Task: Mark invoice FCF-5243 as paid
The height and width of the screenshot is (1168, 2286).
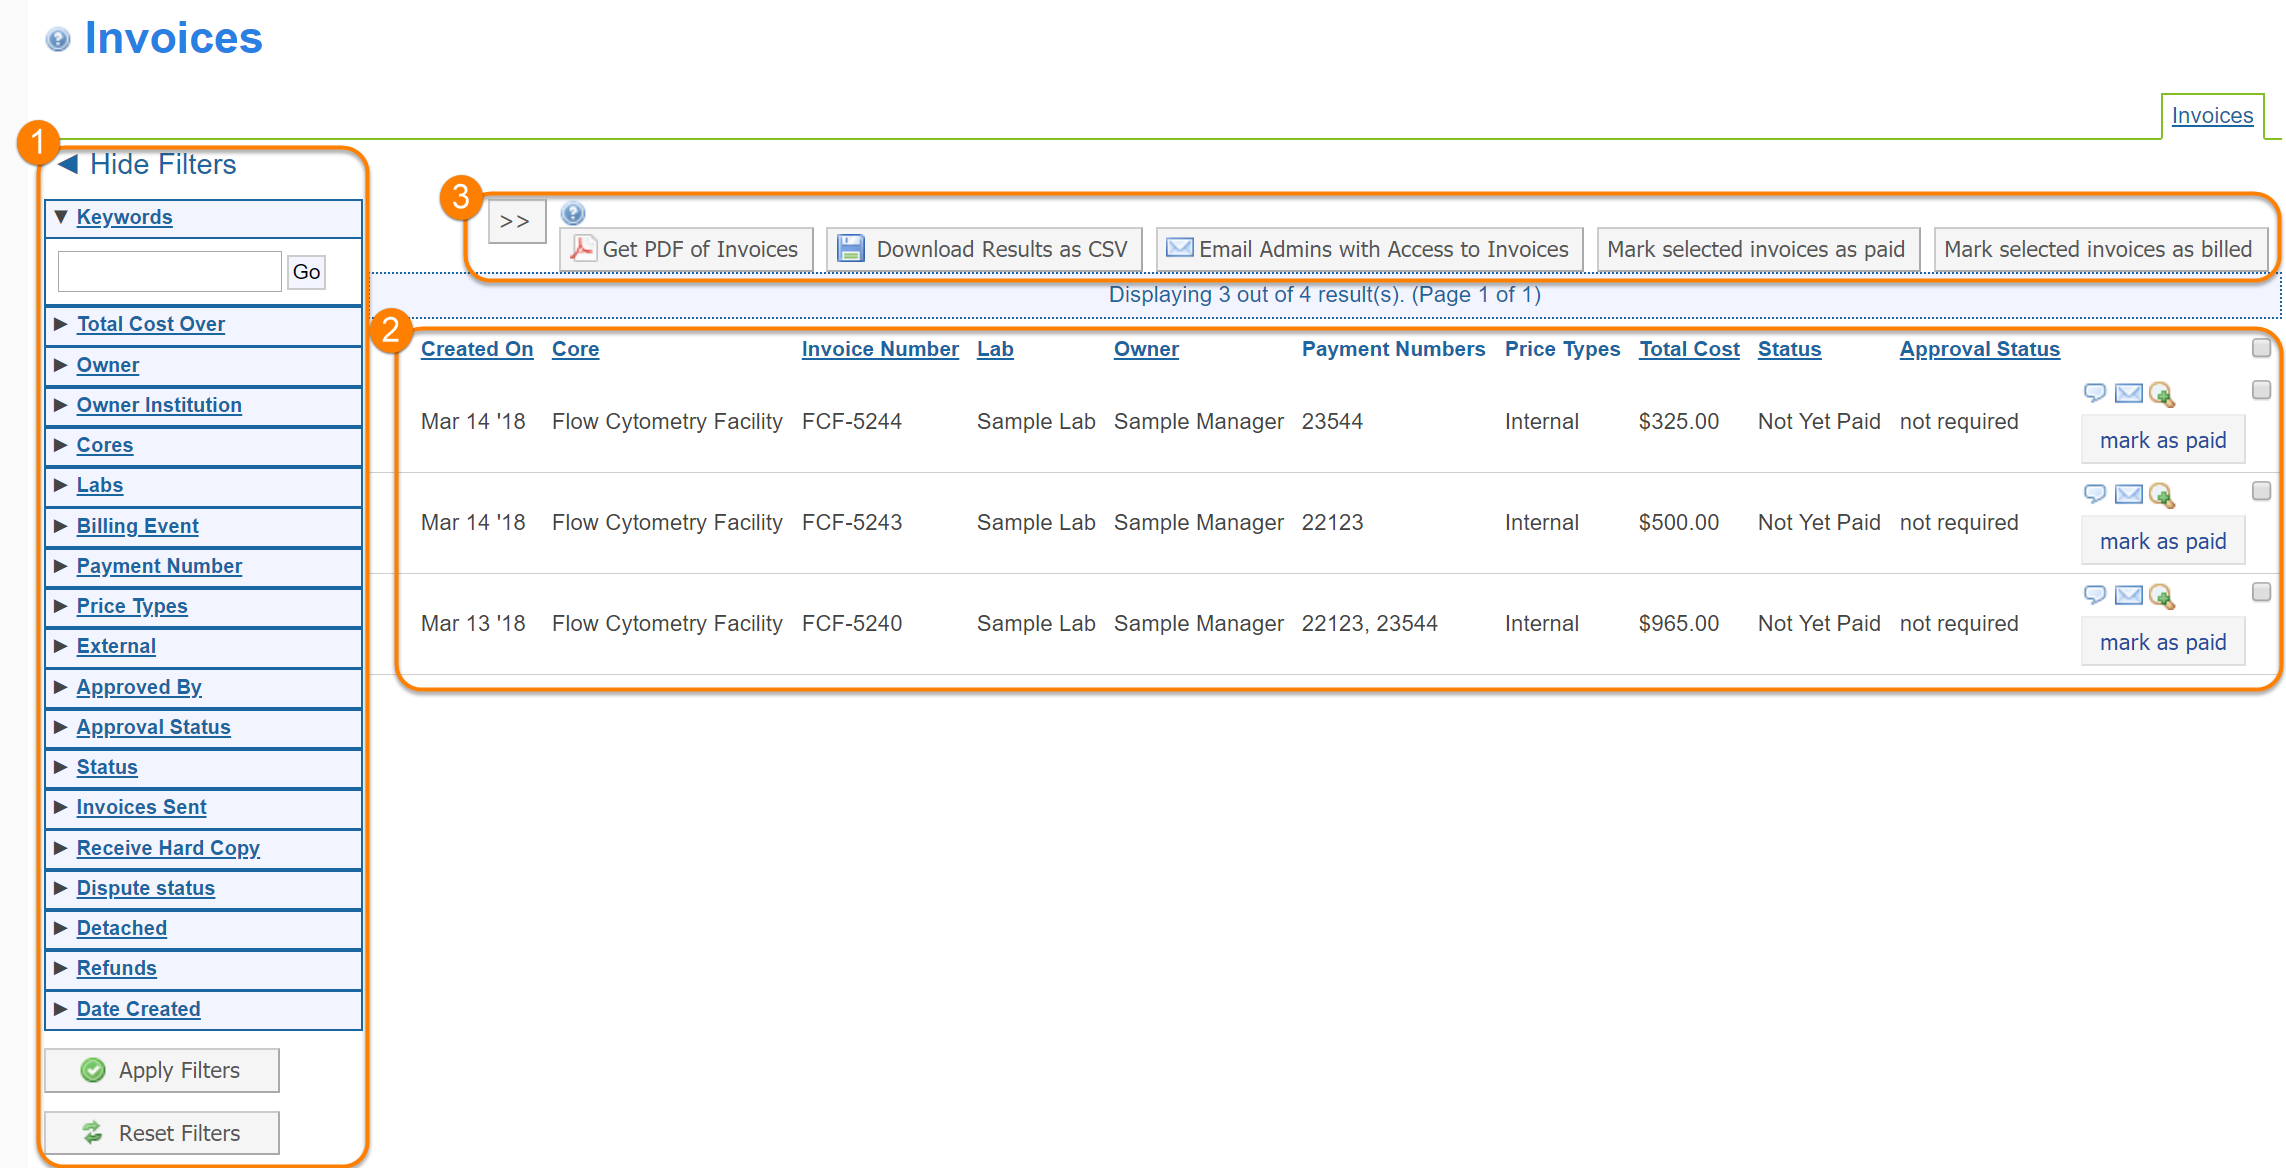Action: [2162, 541]
